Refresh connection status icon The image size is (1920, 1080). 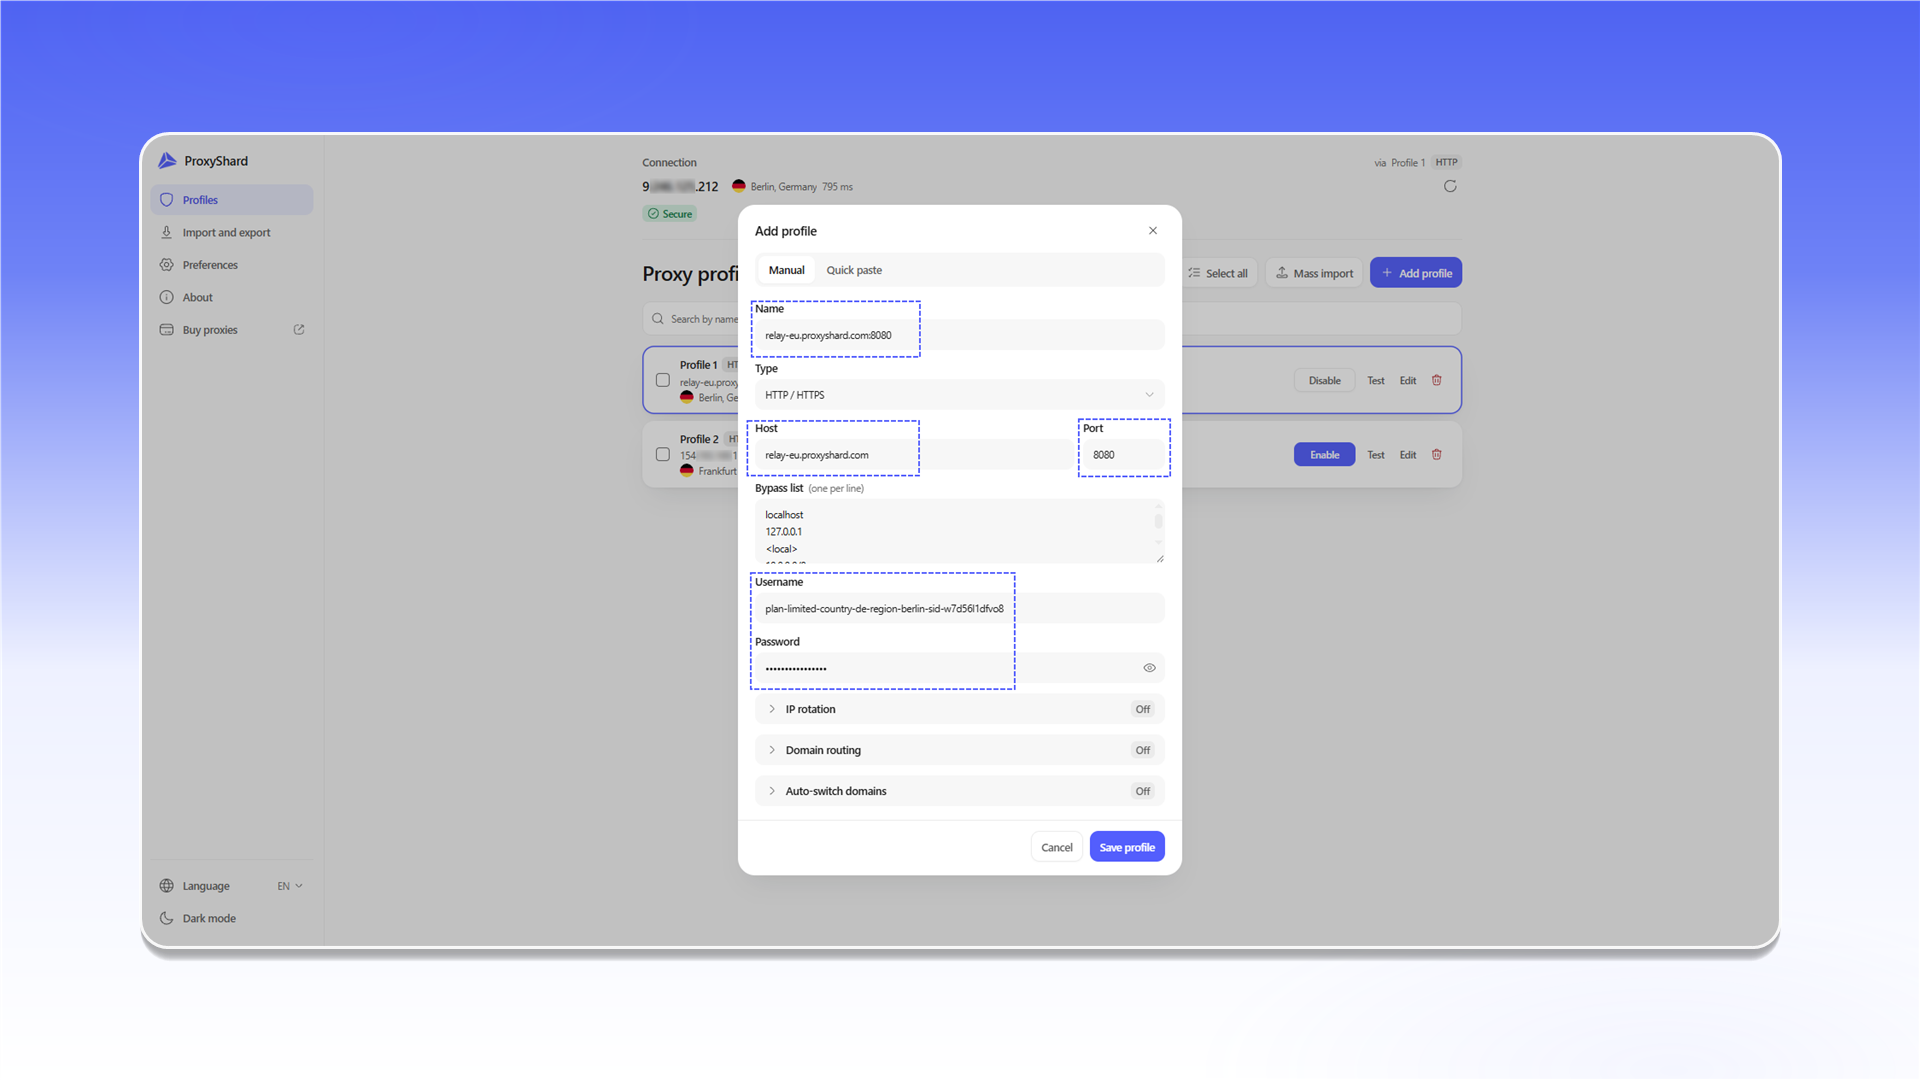coord(1450,186)
